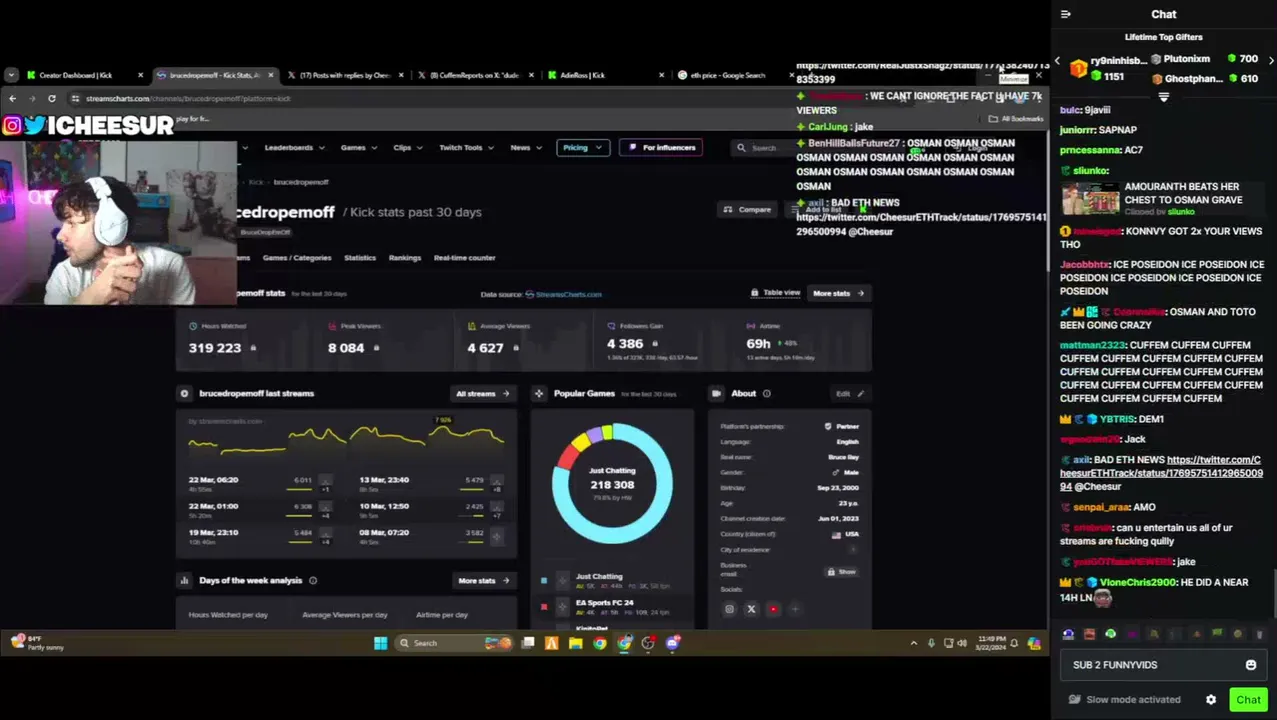Click browser back arrow
Image resolution: width=1277 pixels, height=720 pixels.
pyautogui.click(x=12, y=98)
